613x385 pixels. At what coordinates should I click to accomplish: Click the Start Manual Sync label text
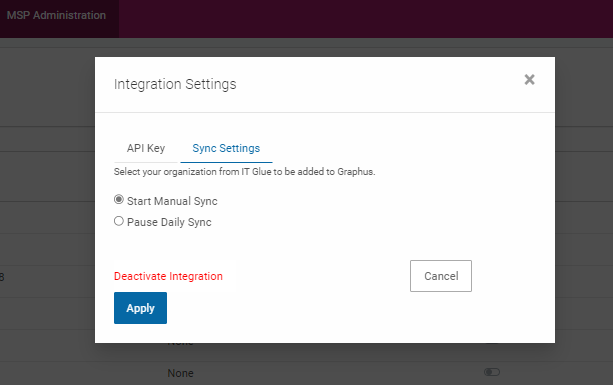[x=172, y=201]
